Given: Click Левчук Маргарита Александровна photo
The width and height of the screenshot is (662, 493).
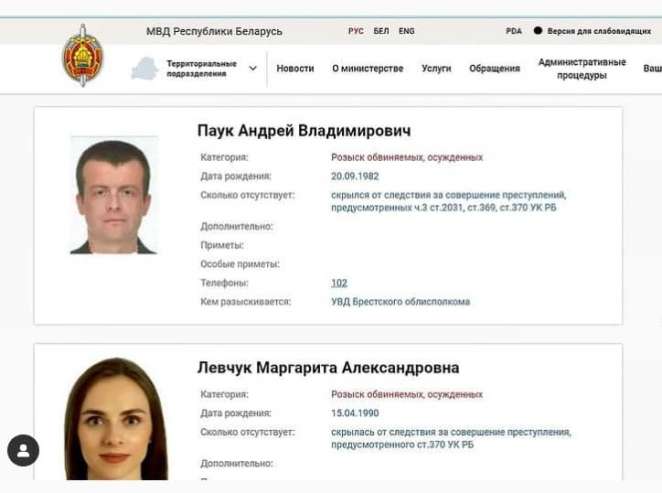Looking at the screenshot, I should coord(117,418).
